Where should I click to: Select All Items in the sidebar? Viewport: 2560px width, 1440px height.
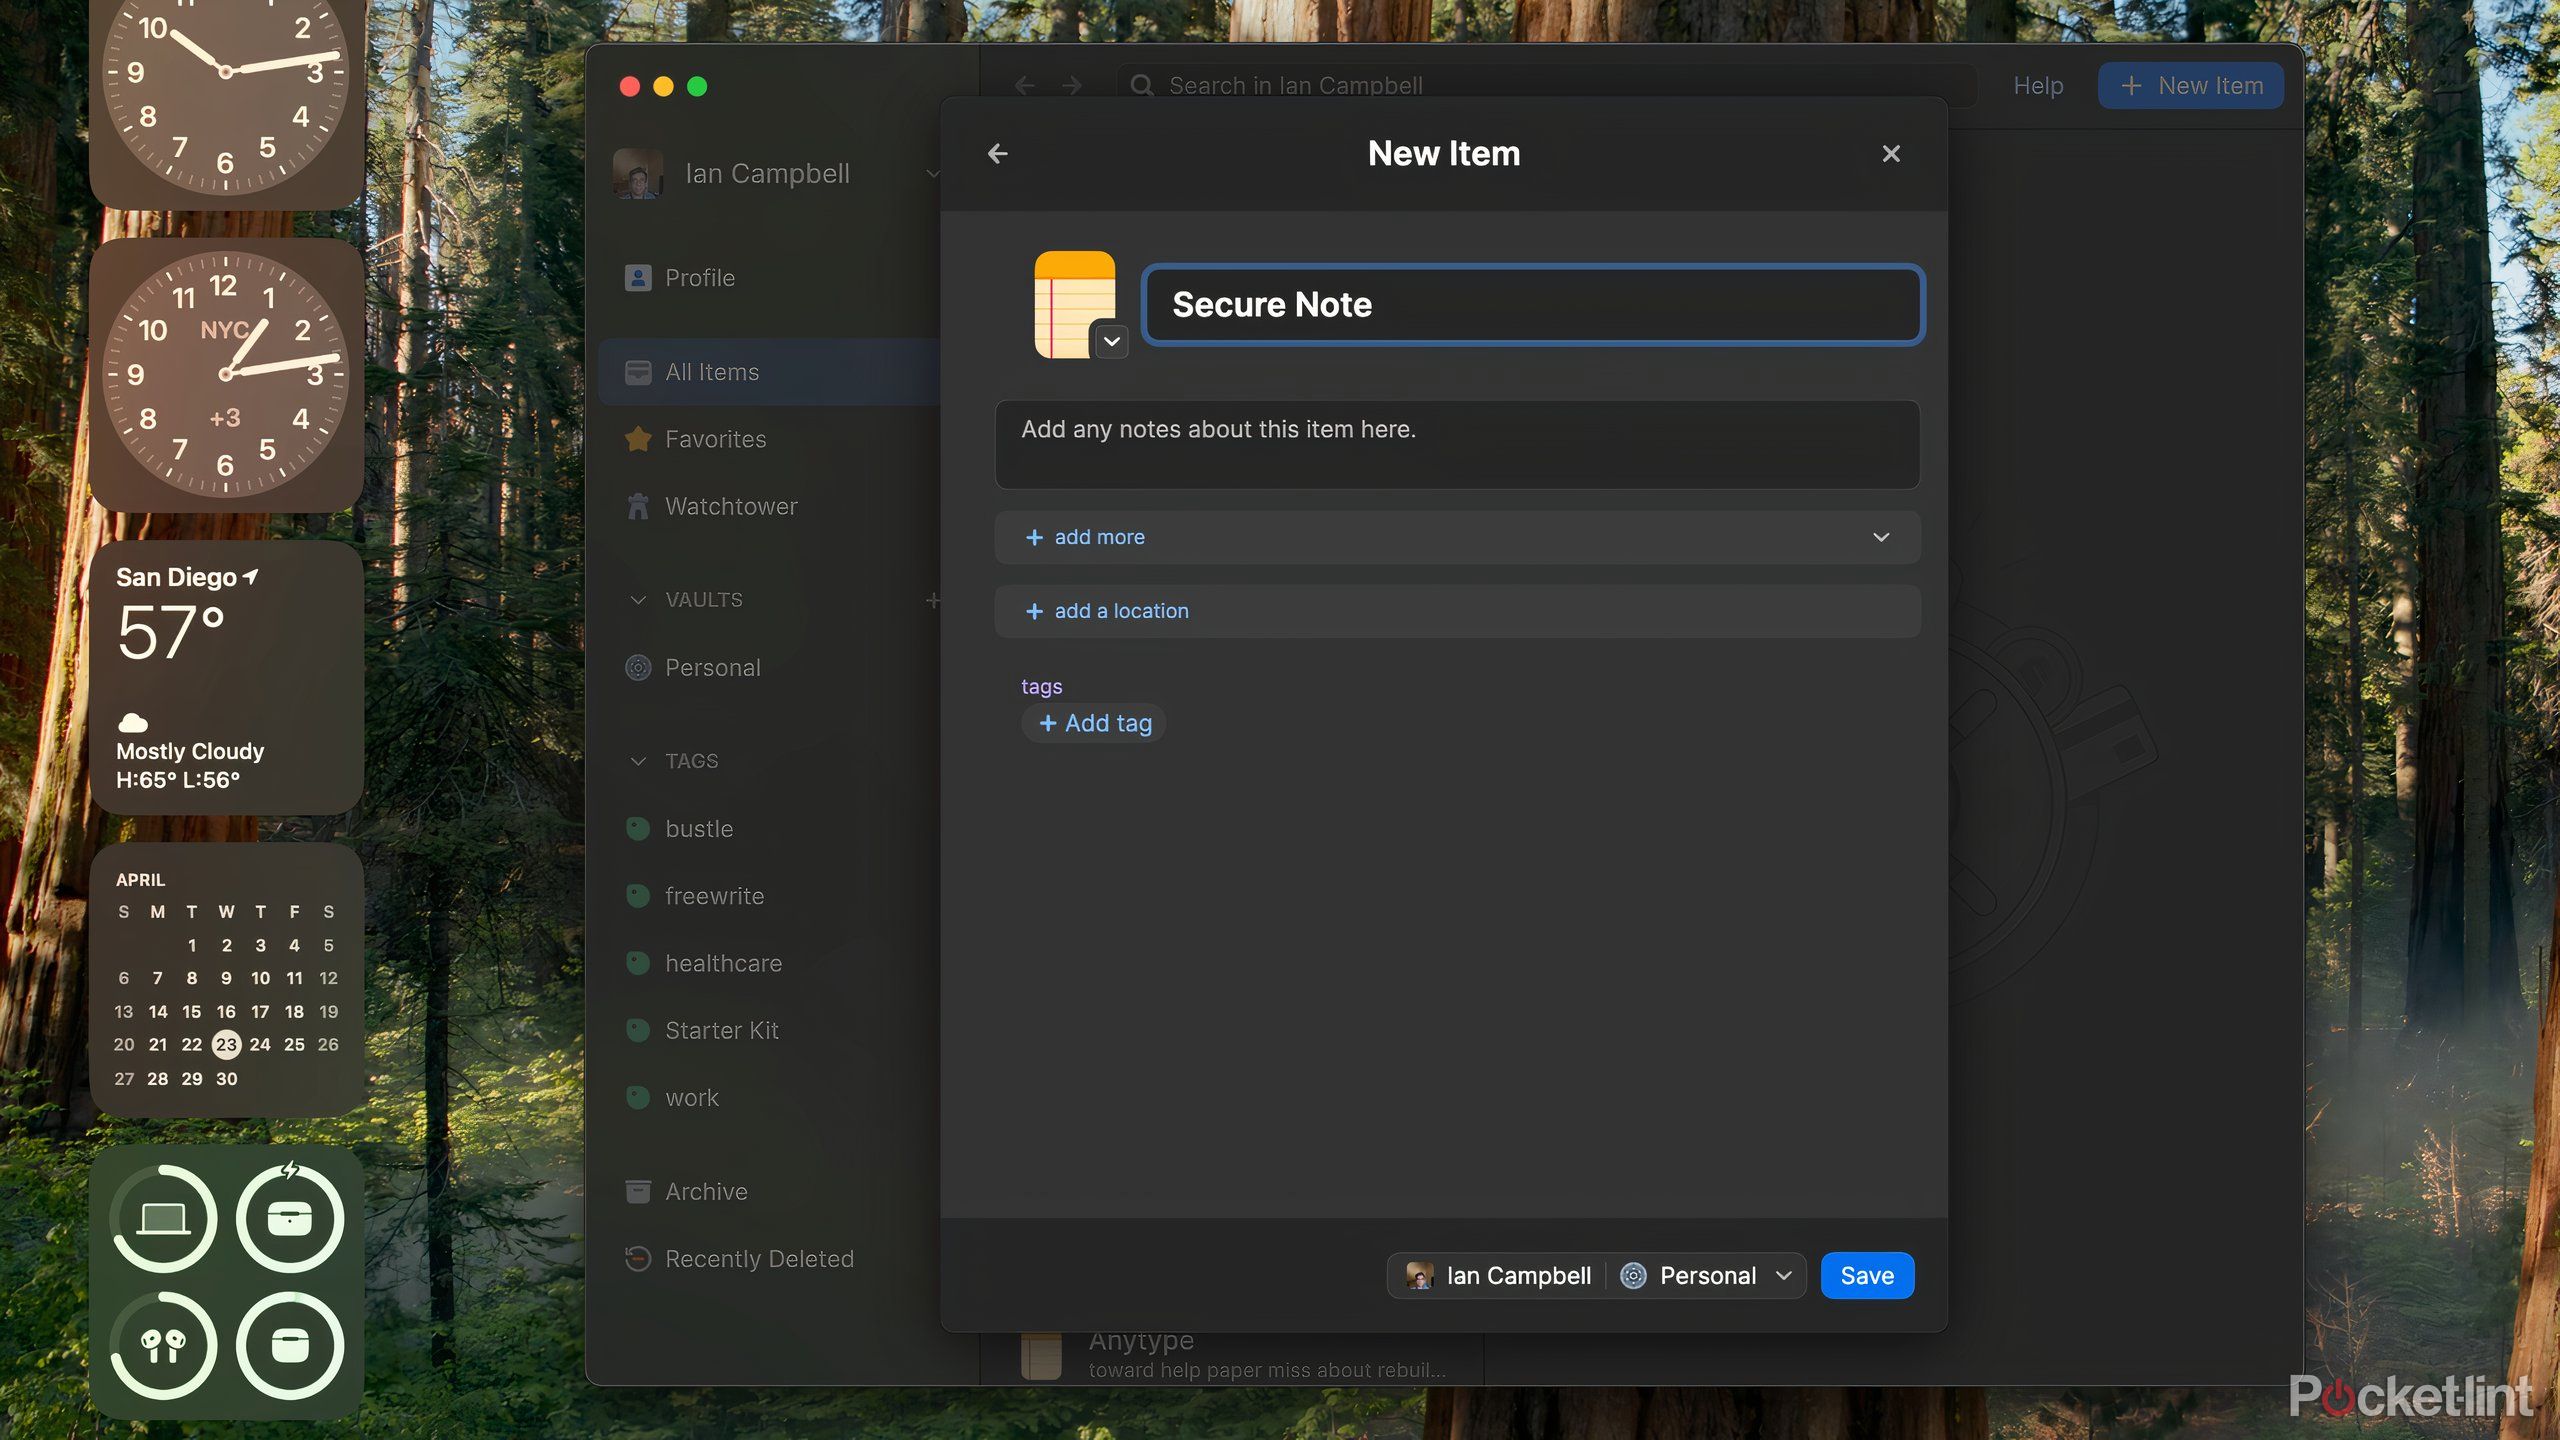coord(770,372)
